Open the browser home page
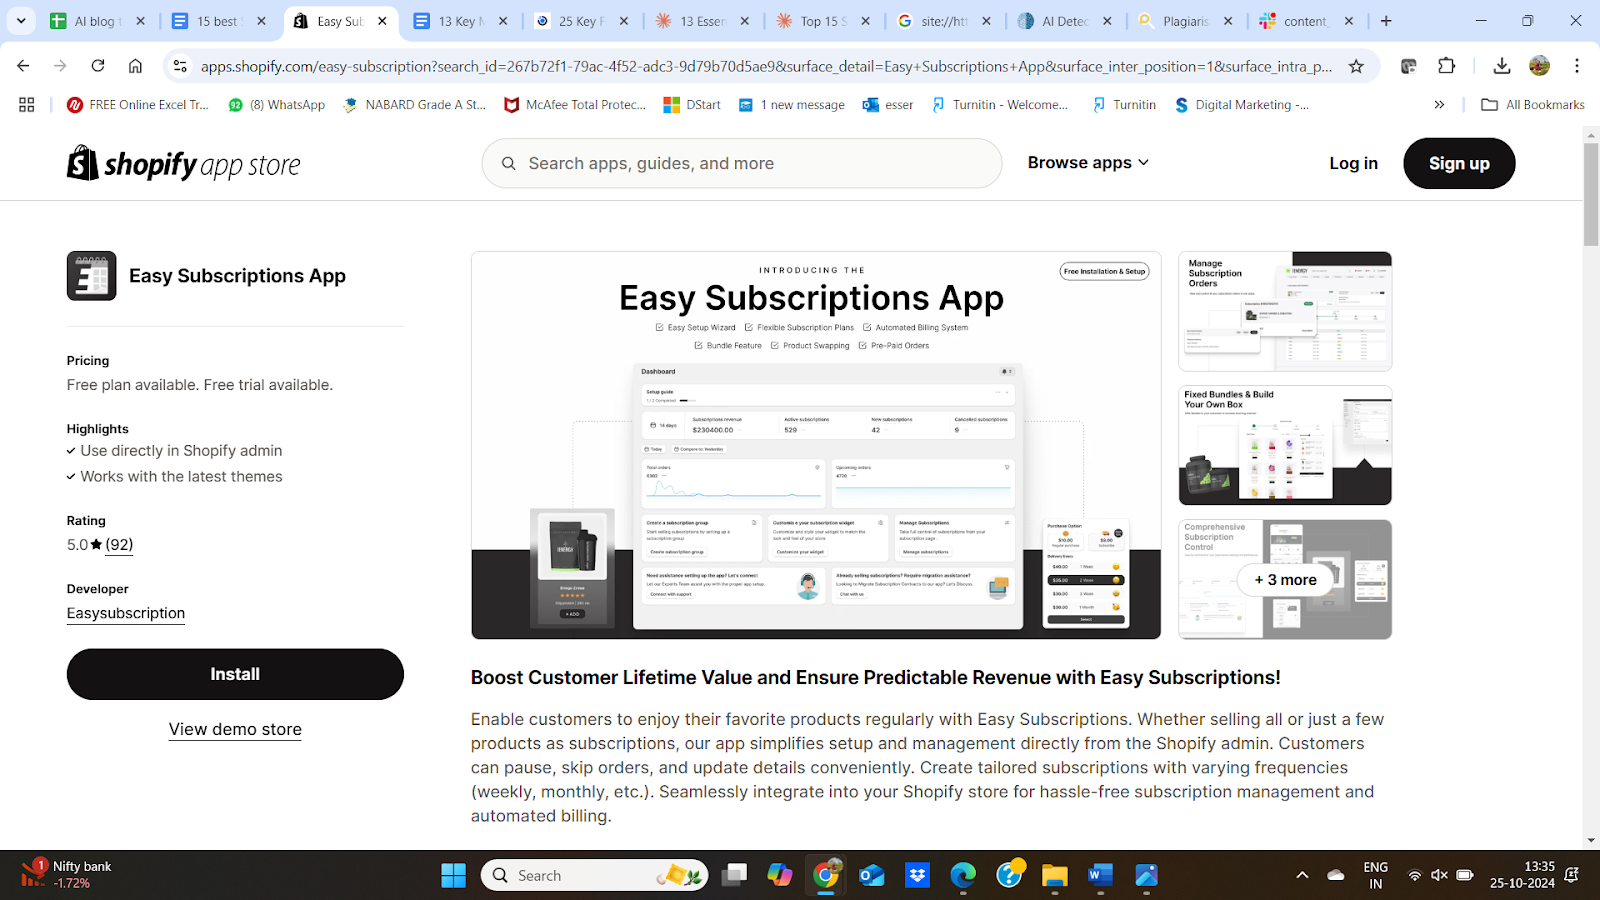 pyautogui.click(x=135, y=66)
